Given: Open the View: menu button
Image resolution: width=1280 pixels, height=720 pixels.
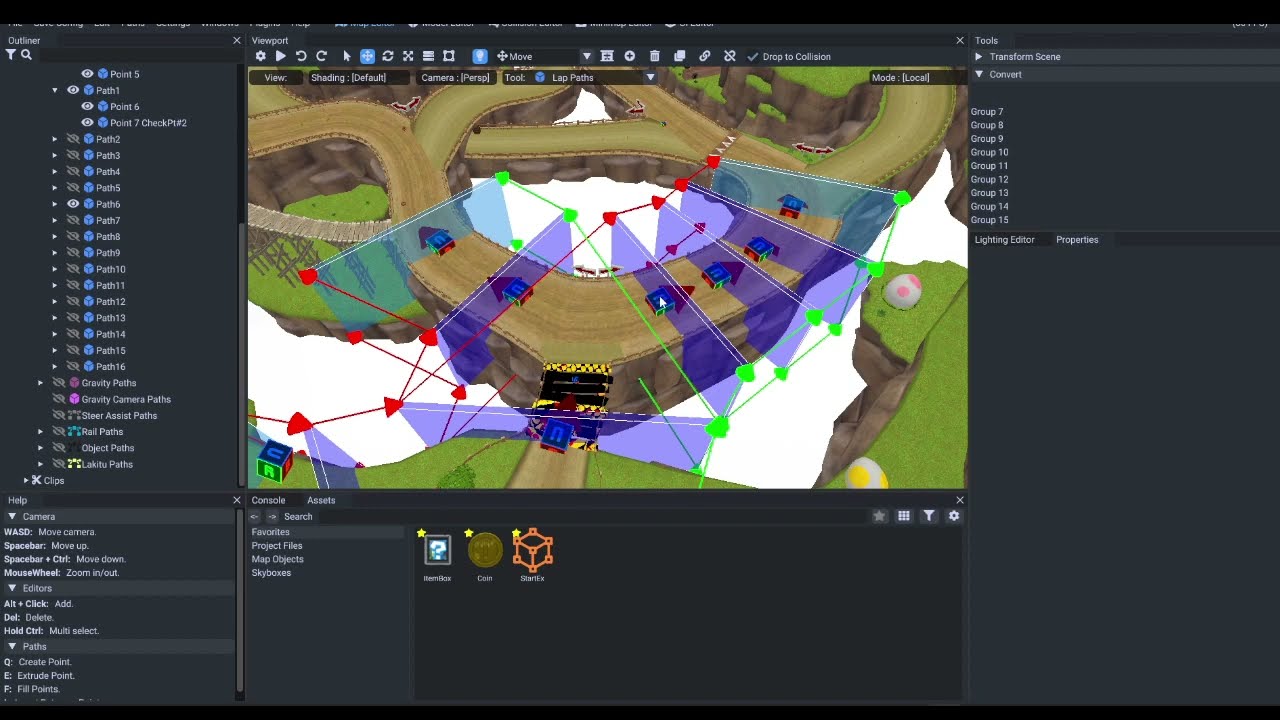Looking at the screenshot, I should [275, 78].
